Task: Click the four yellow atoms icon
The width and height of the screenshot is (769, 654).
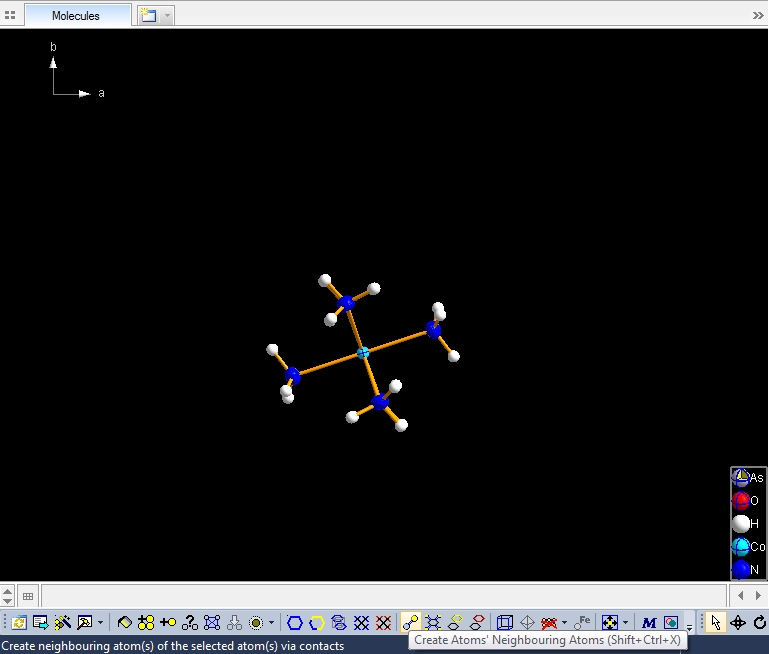Action: point(146,622)
